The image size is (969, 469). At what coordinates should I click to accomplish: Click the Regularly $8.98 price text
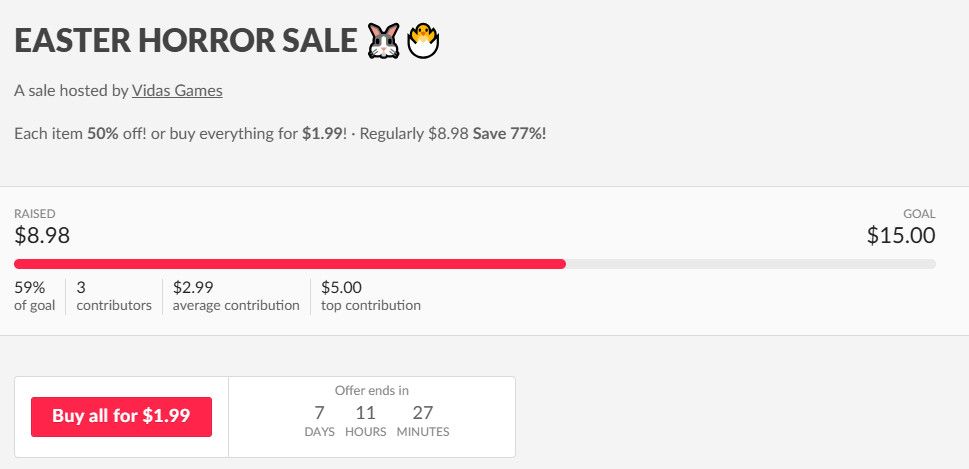(414, 134)
